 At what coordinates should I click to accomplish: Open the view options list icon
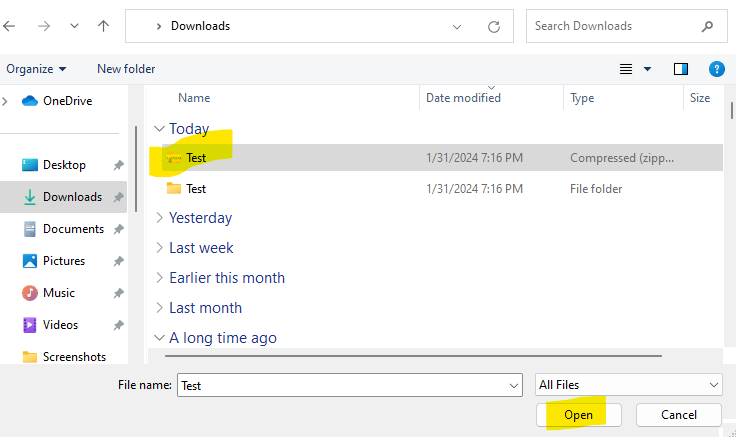click(627, 69)
